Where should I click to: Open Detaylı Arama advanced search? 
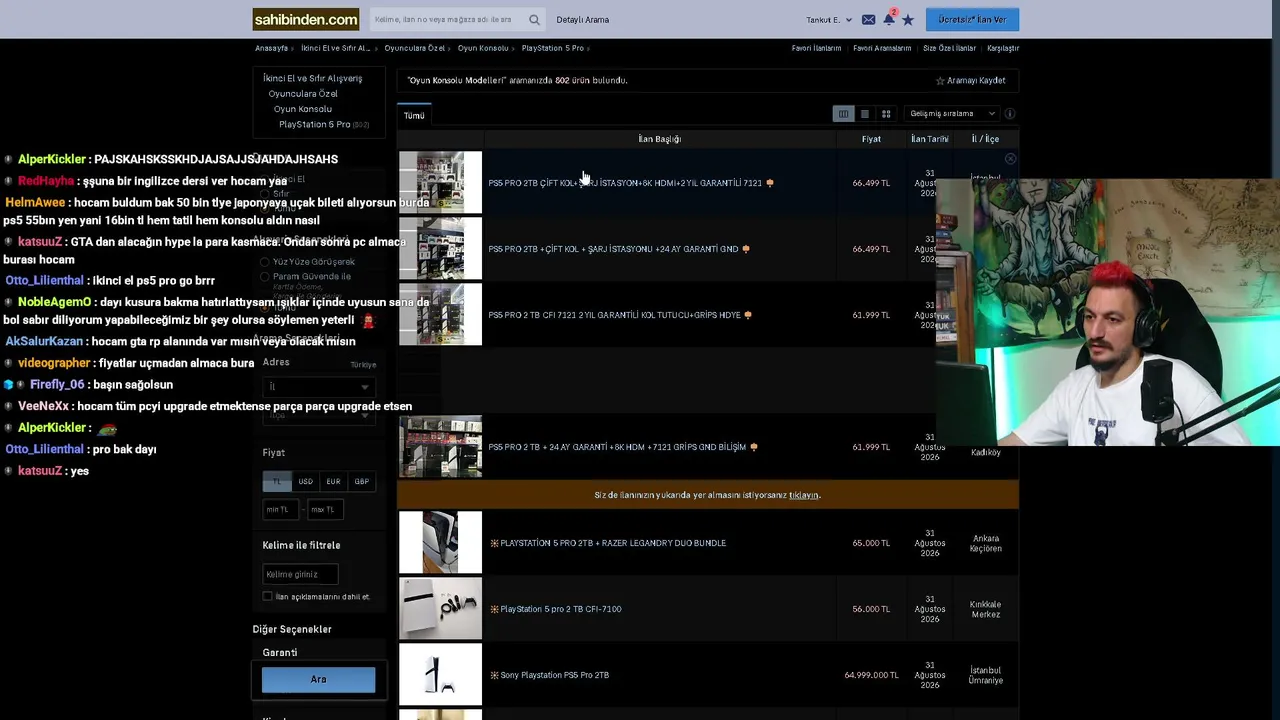point(582,20)
